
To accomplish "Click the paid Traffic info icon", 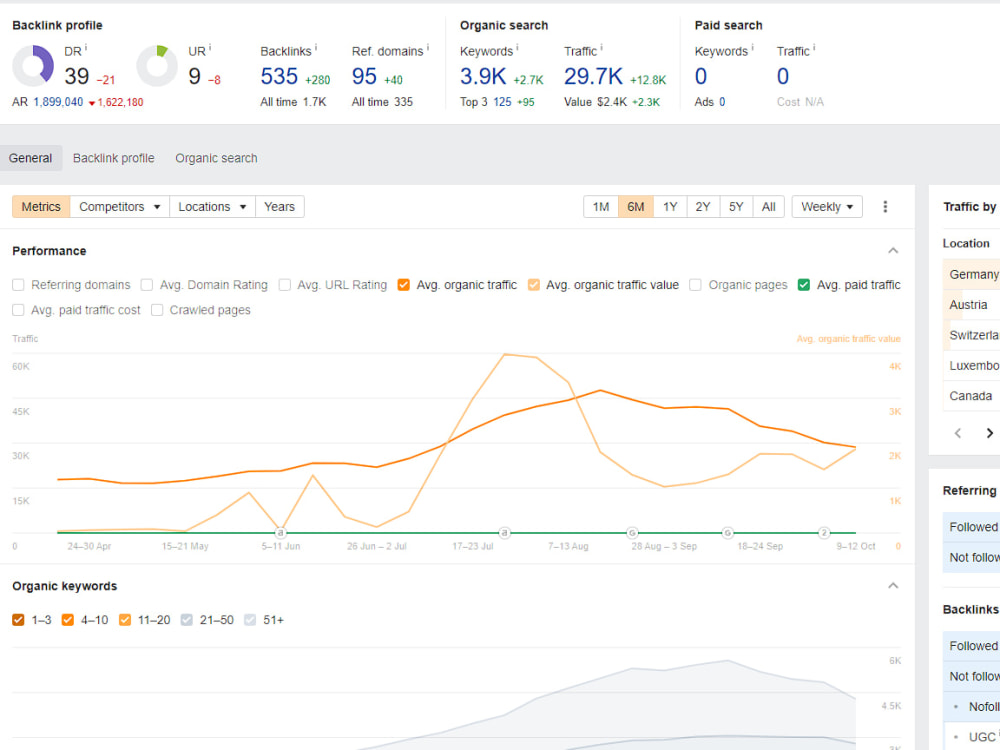I will click(x=814, y=47).
